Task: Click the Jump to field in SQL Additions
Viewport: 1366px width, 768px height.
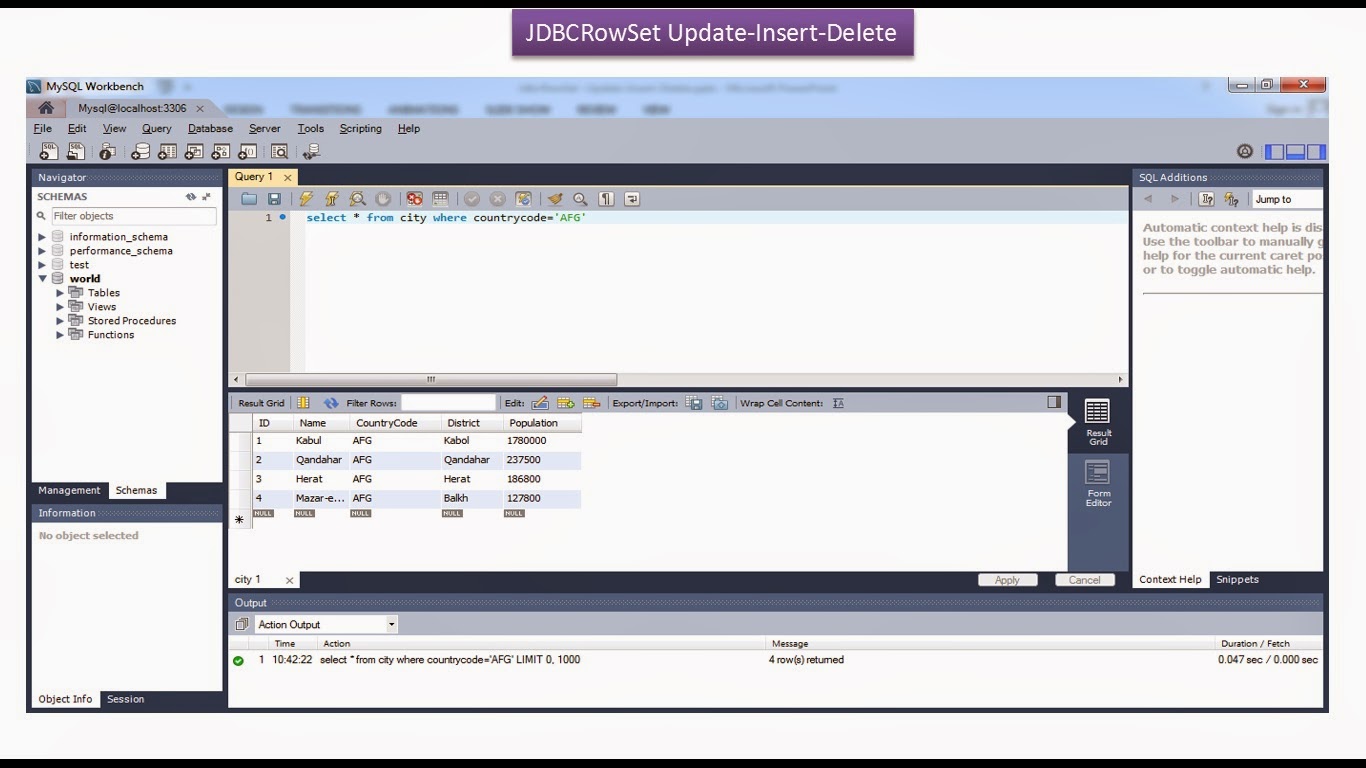Action: click(x=1287, y=199)
